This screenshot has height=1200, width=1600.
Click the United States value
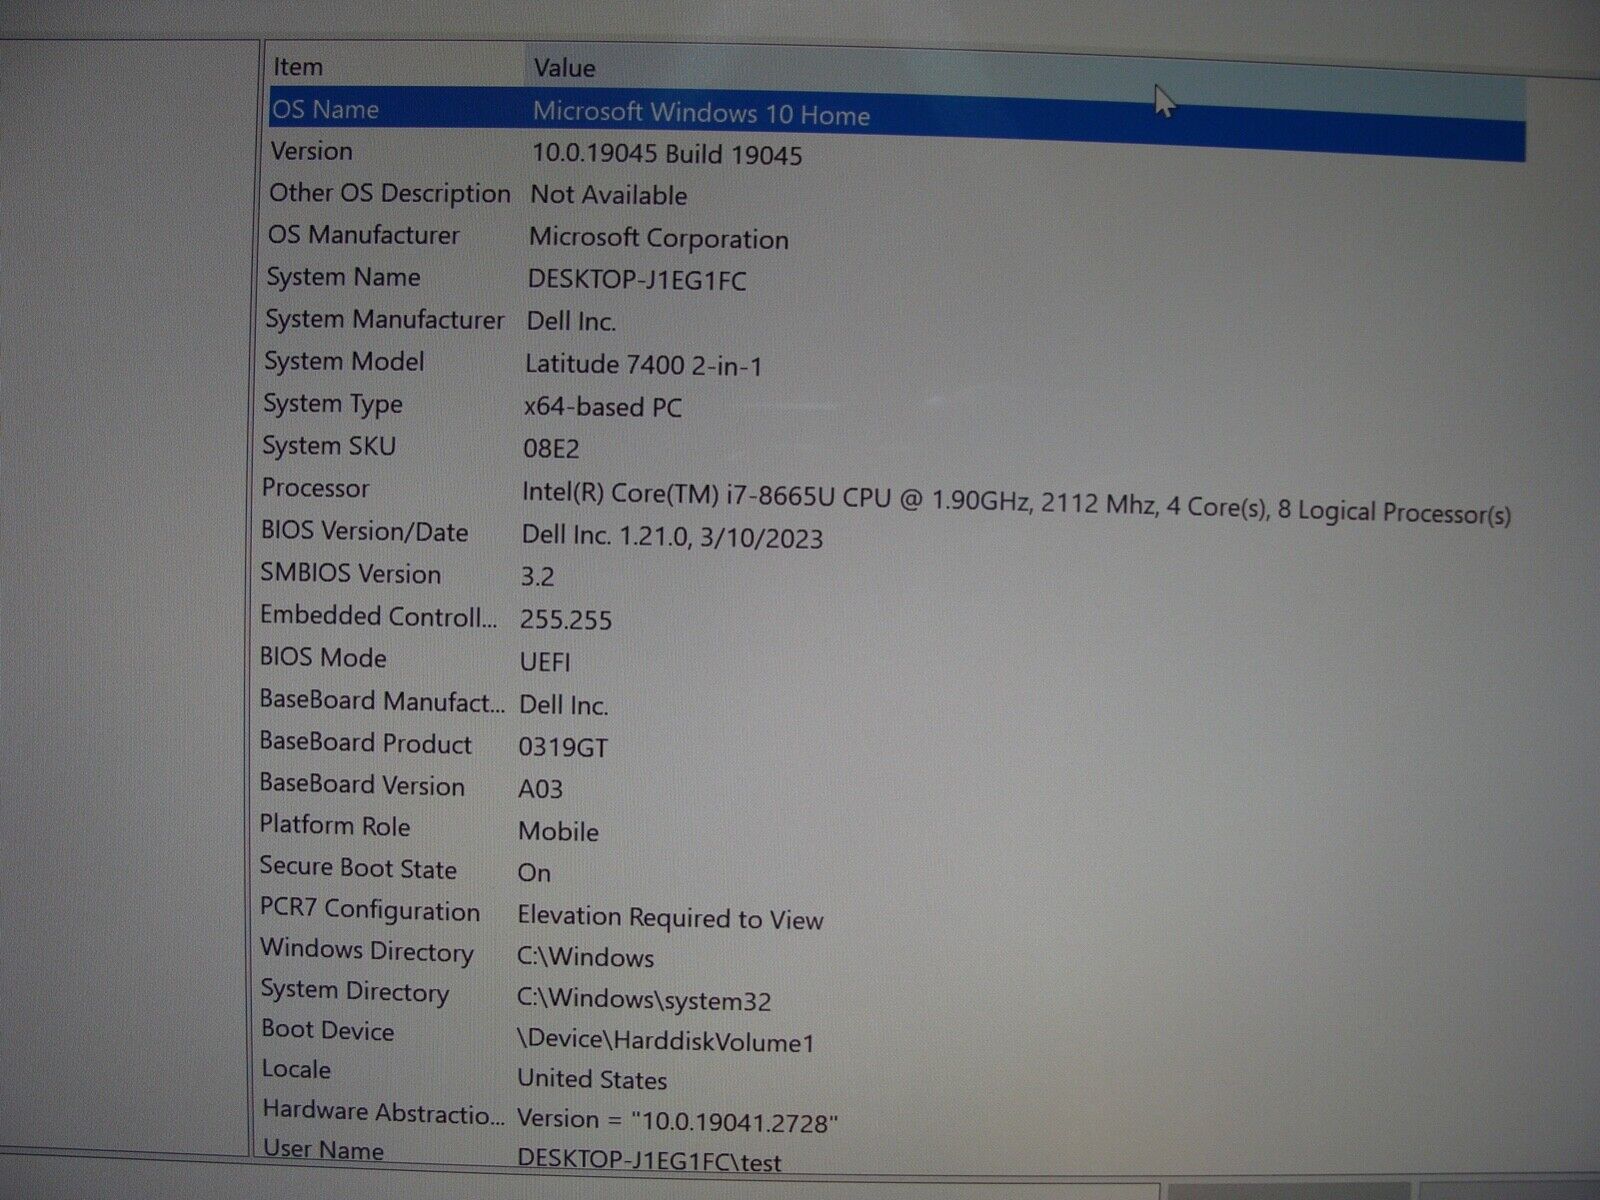pos(592,1080)
